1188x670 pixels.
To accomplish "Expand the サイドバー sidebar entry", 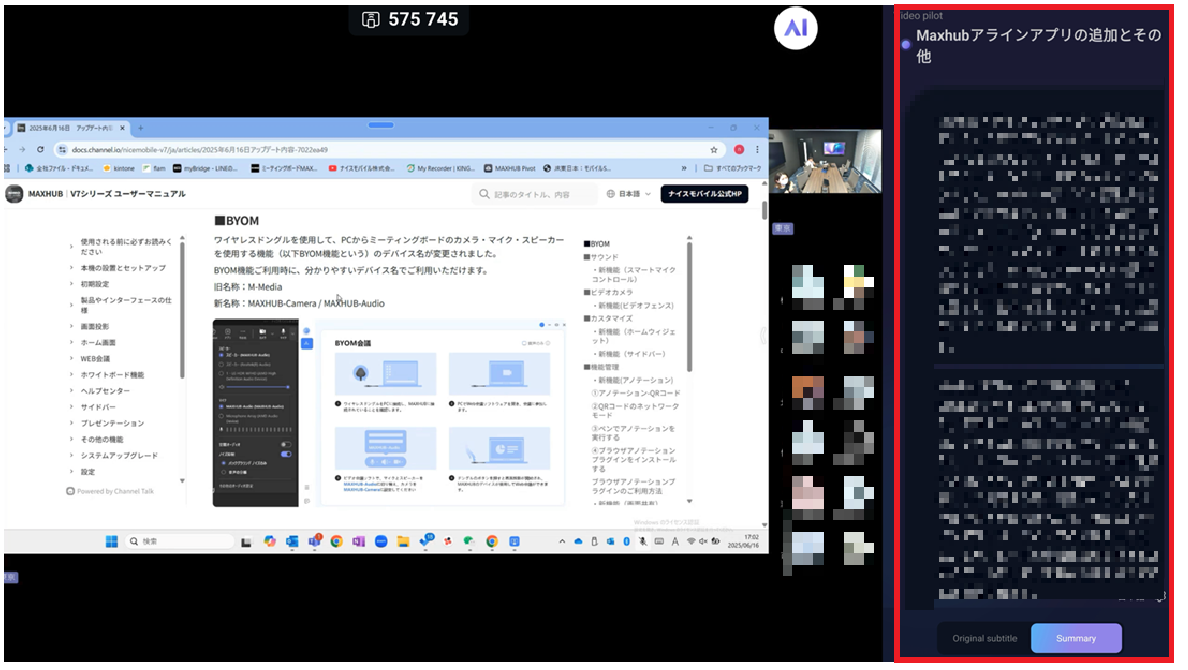I will click(x=98, y=407).
